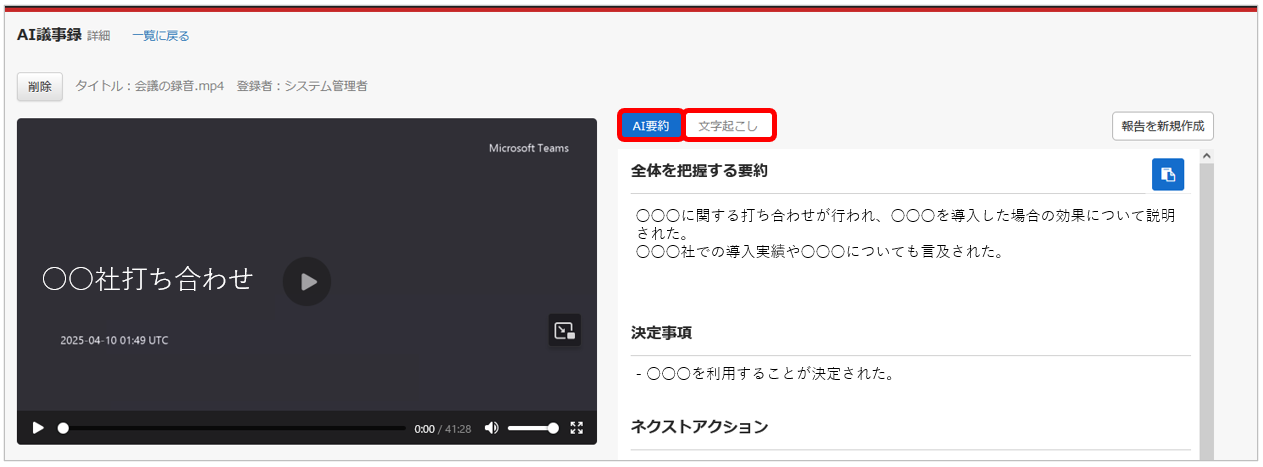Viewport: 1263px width, 467px height.
Task: Click the play icon in the video control bar
Action: tap(38, 428)
